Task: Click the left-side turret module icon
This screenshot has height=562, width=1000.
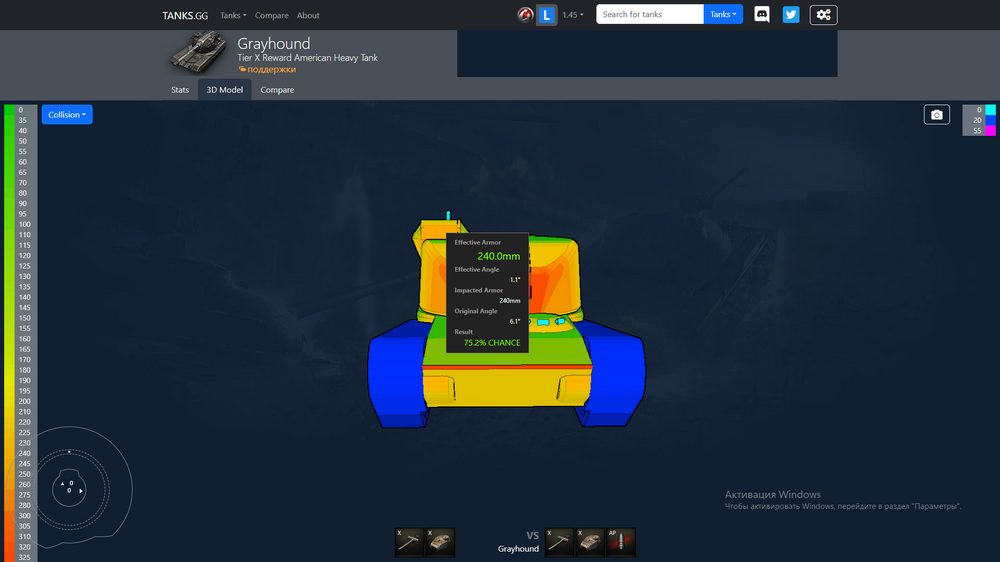Action: (440, 542)
